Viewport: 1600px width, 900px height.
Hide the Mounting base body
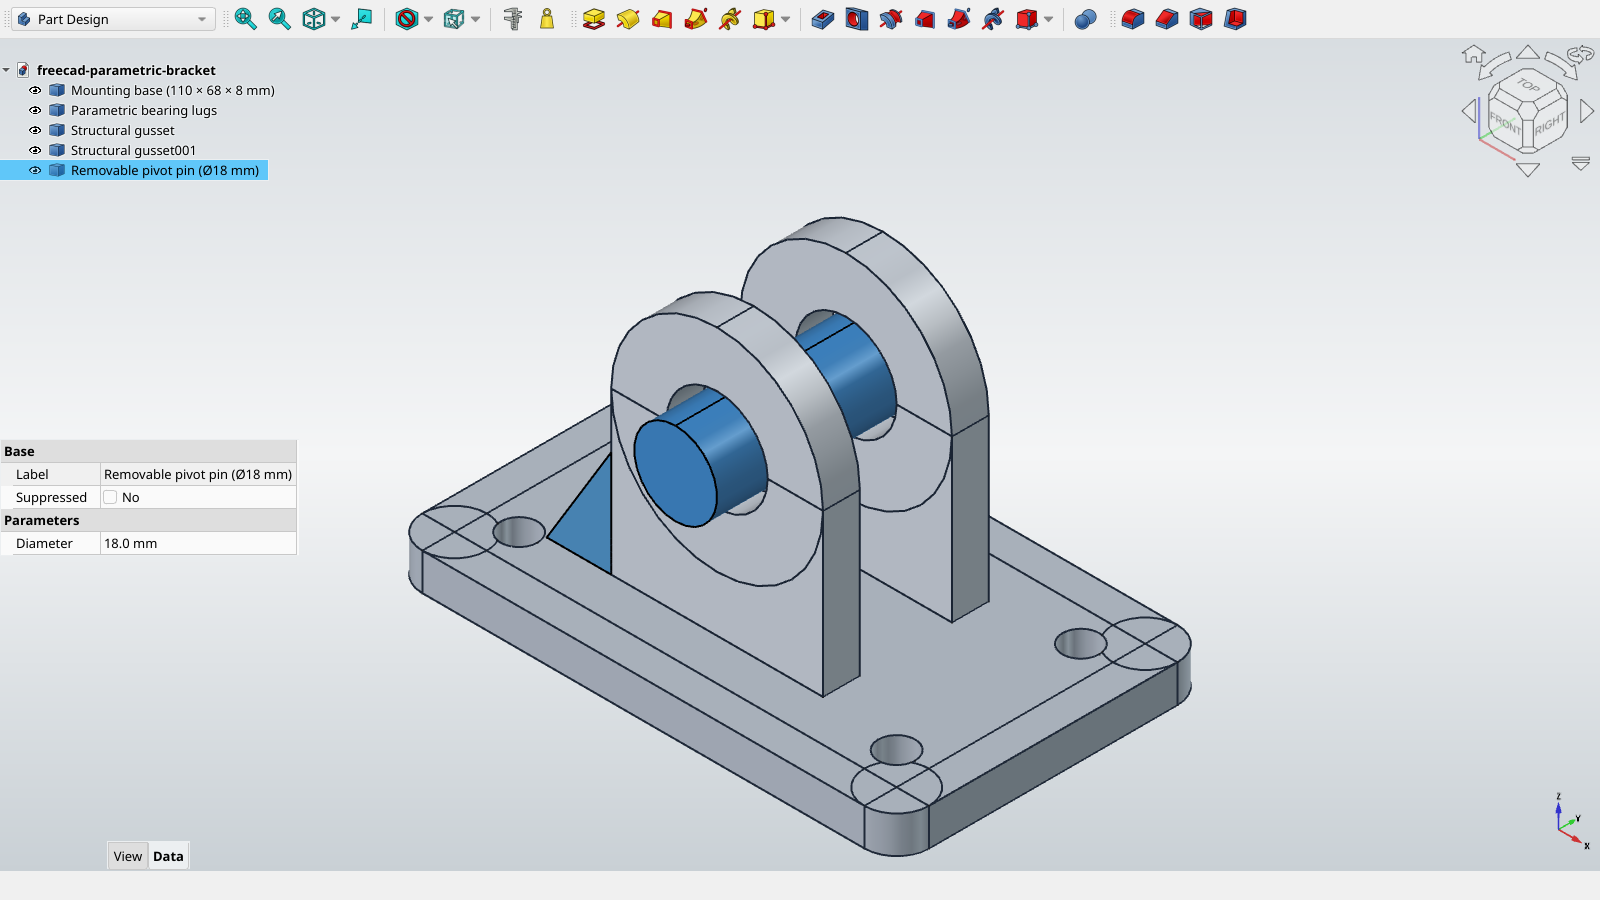pyautogui.click(x=35, y=90)
